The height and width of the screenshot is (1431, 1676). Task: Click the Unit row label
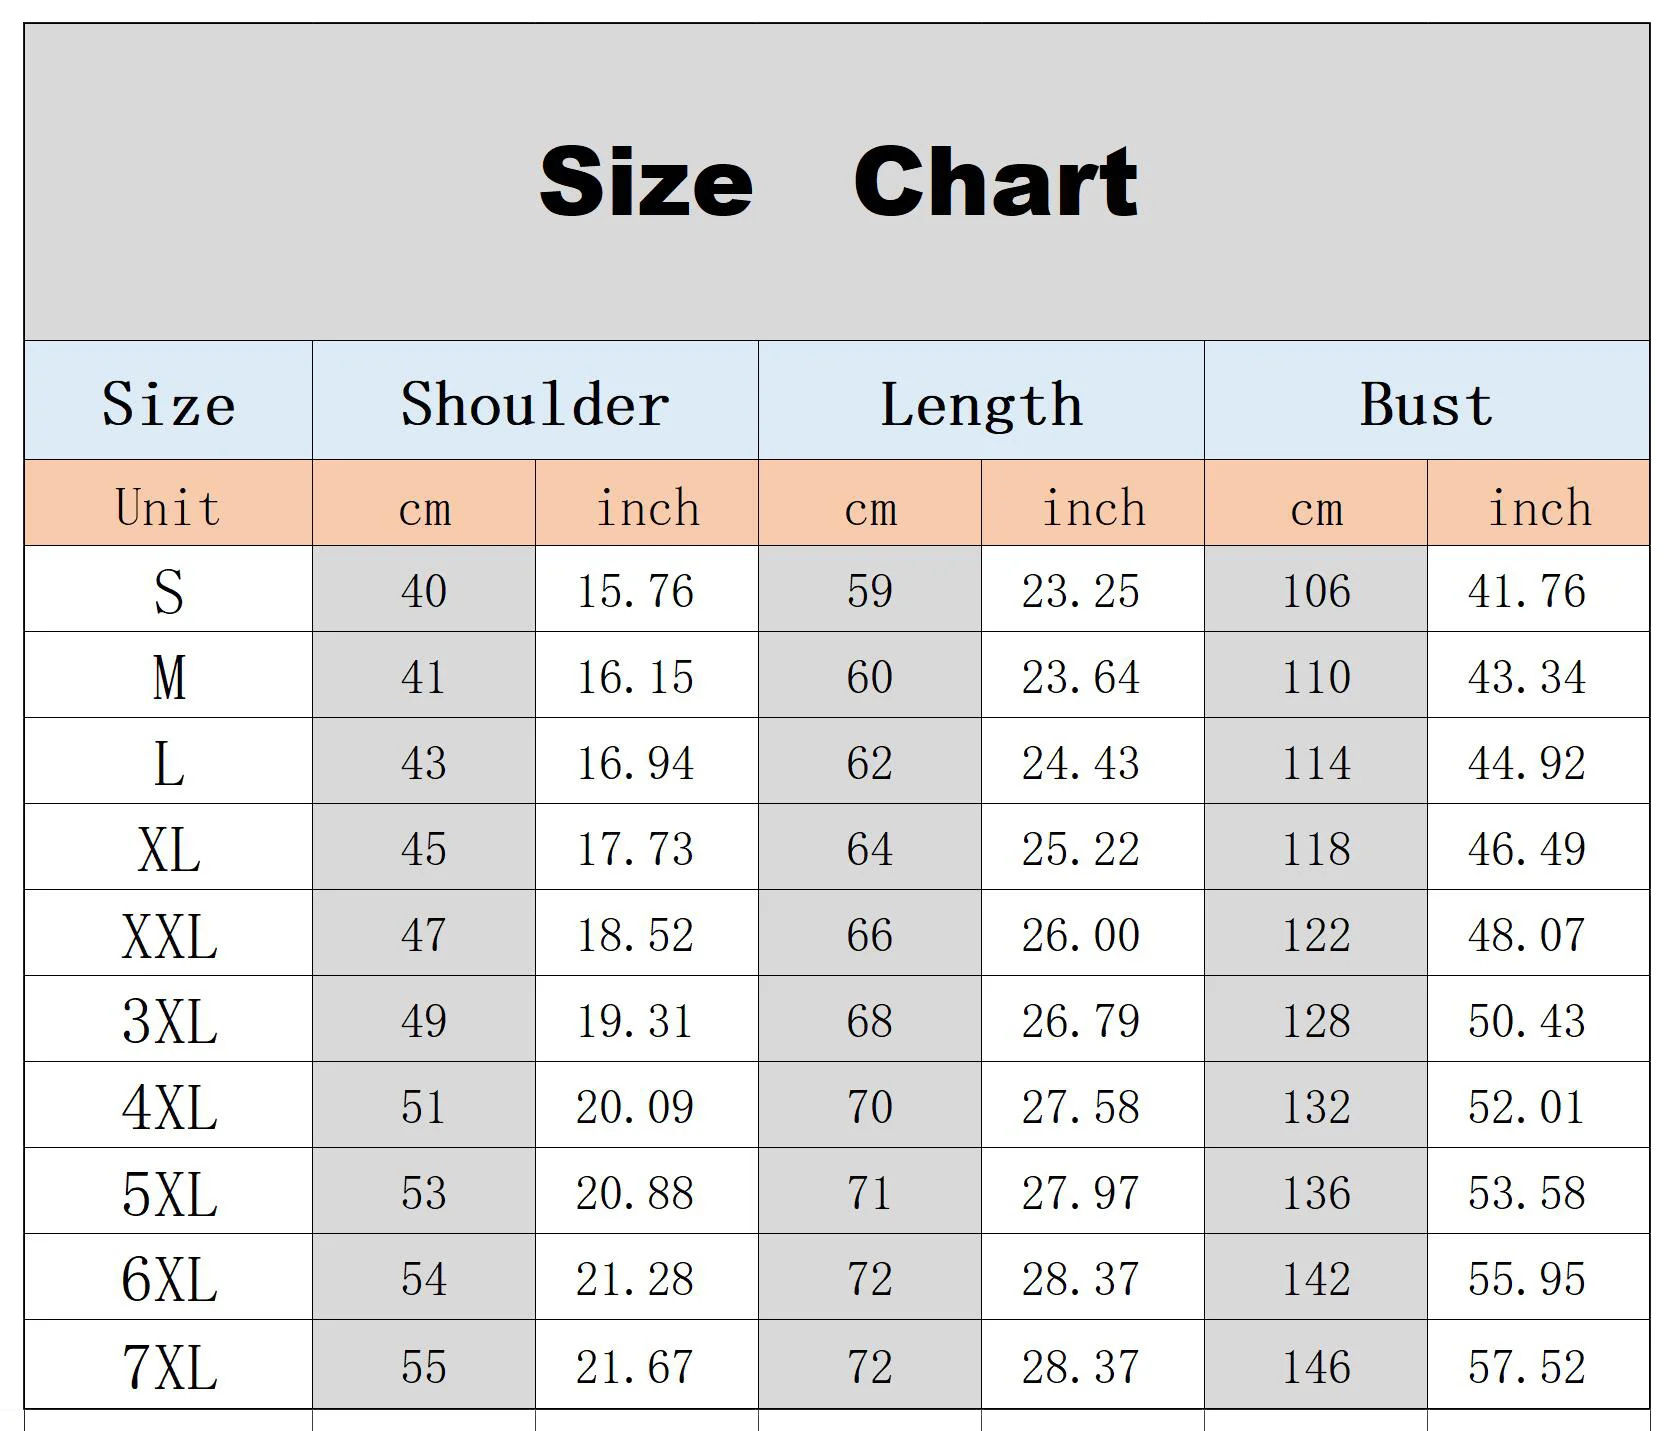[x=168, y=506]
